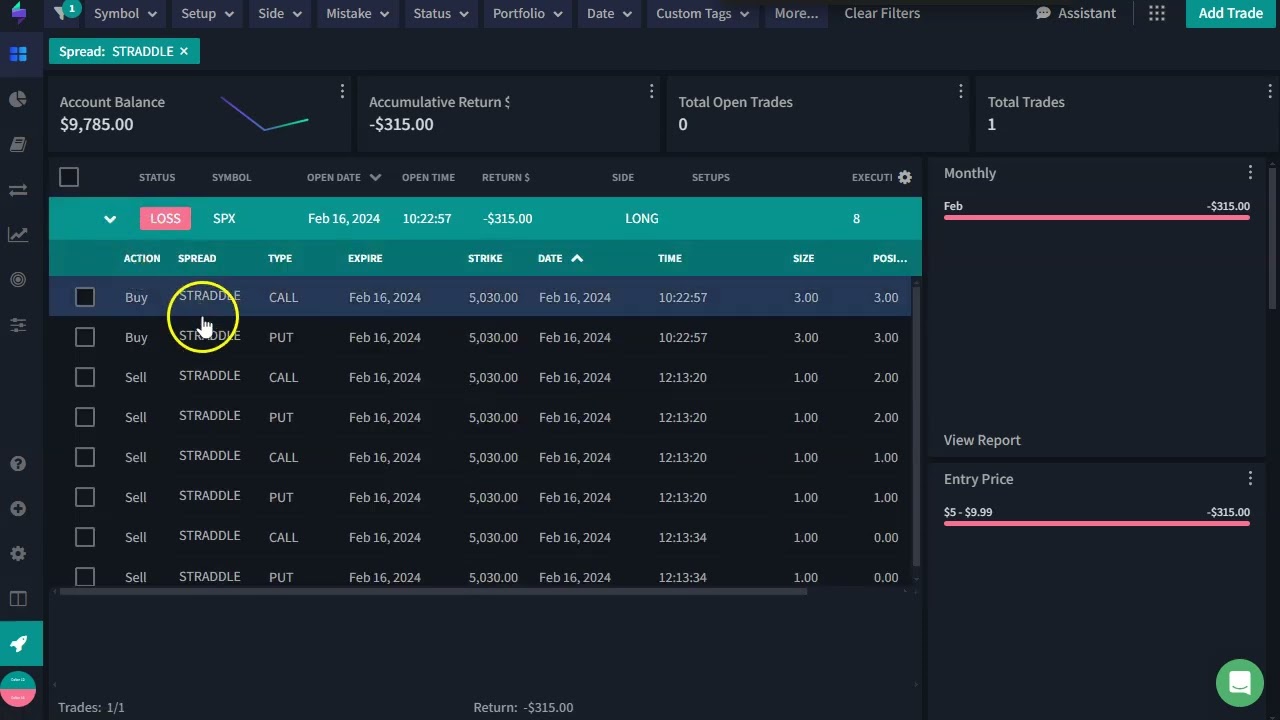This screenshot has height=720, width=1280.
Task: Open Accumulative Return card options menu
Action: pos(651,91)
